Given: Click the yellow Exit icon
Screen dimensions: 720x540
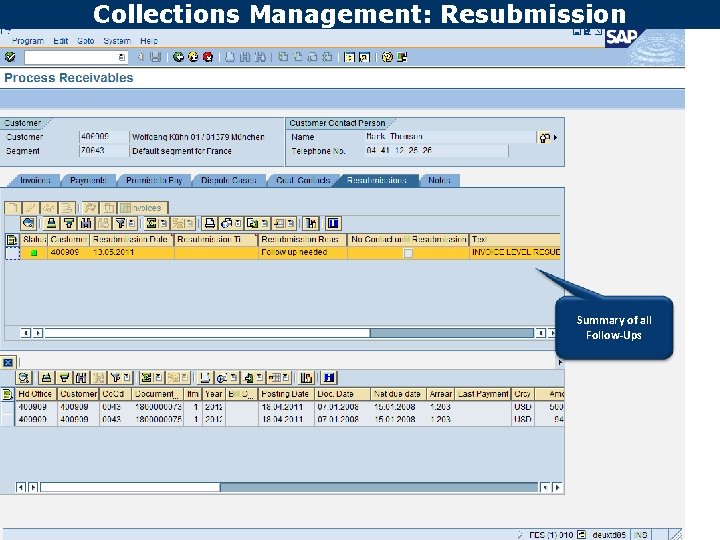Looking at the screenshot, I should click(193, 57).
